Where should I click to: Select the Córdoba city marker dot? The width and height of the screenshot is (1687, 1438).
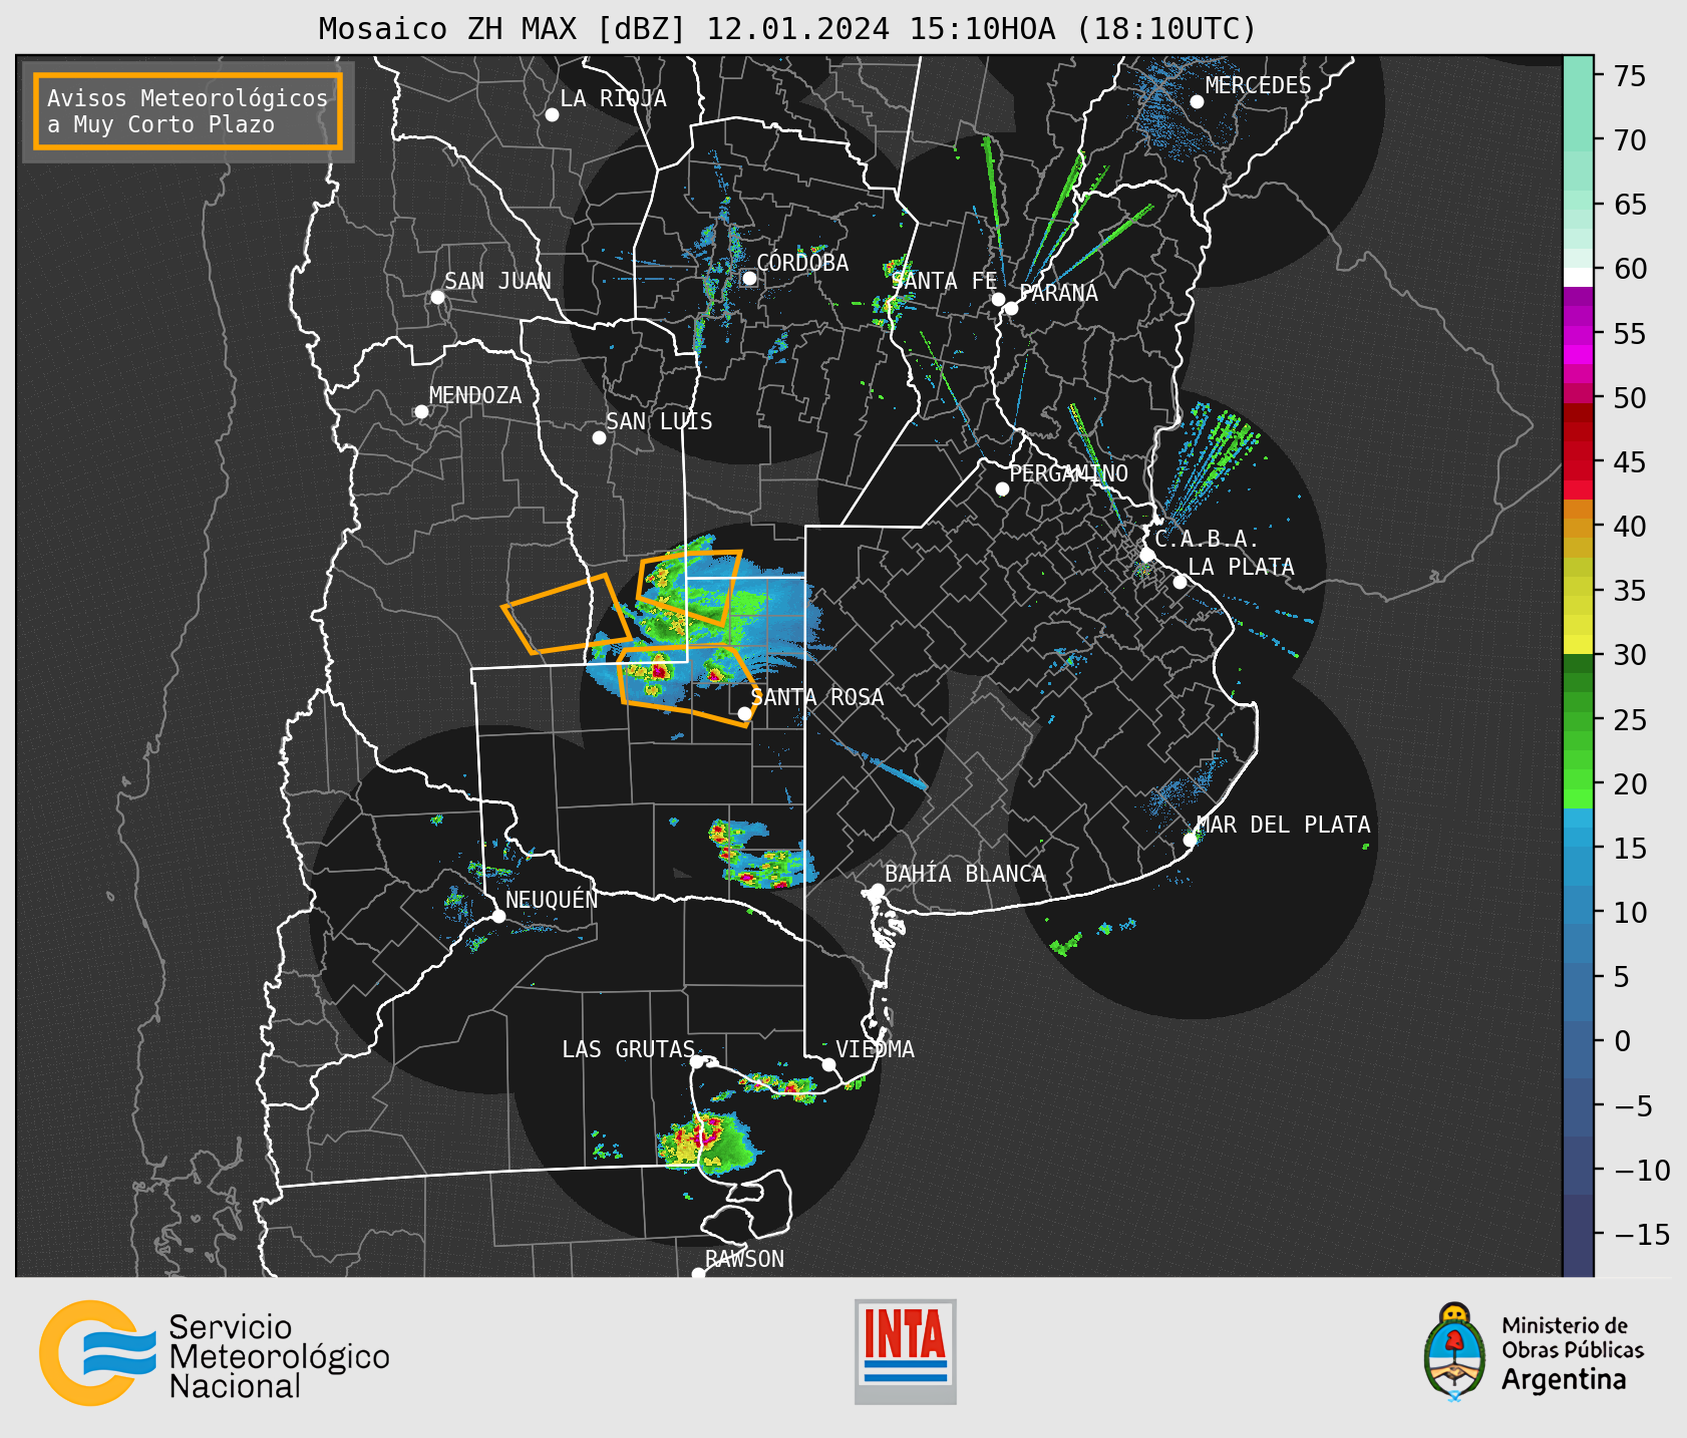(749, 278)
